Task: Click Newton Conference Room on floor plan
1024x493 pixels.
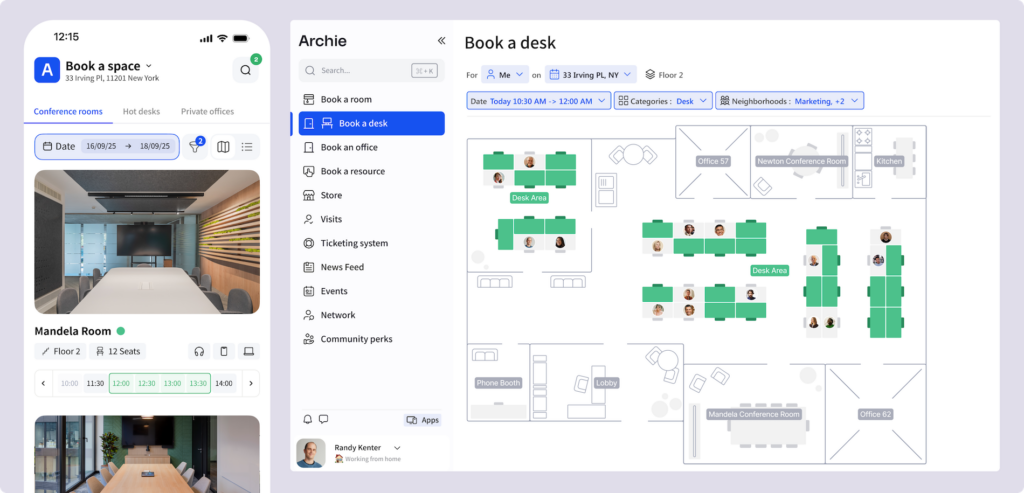Action: tap(801, 161)
